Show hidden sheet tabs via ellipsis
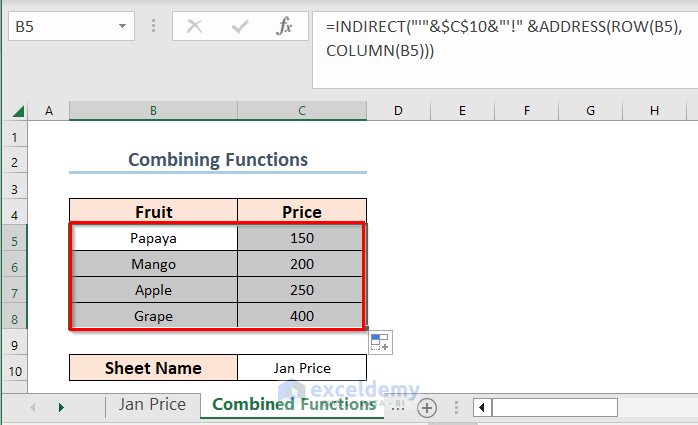 398,407
